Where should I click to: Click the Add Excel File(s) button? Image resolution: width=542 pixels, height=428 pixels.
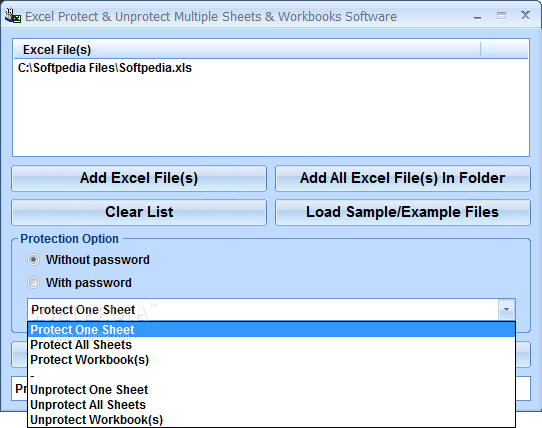click(139, 178)
